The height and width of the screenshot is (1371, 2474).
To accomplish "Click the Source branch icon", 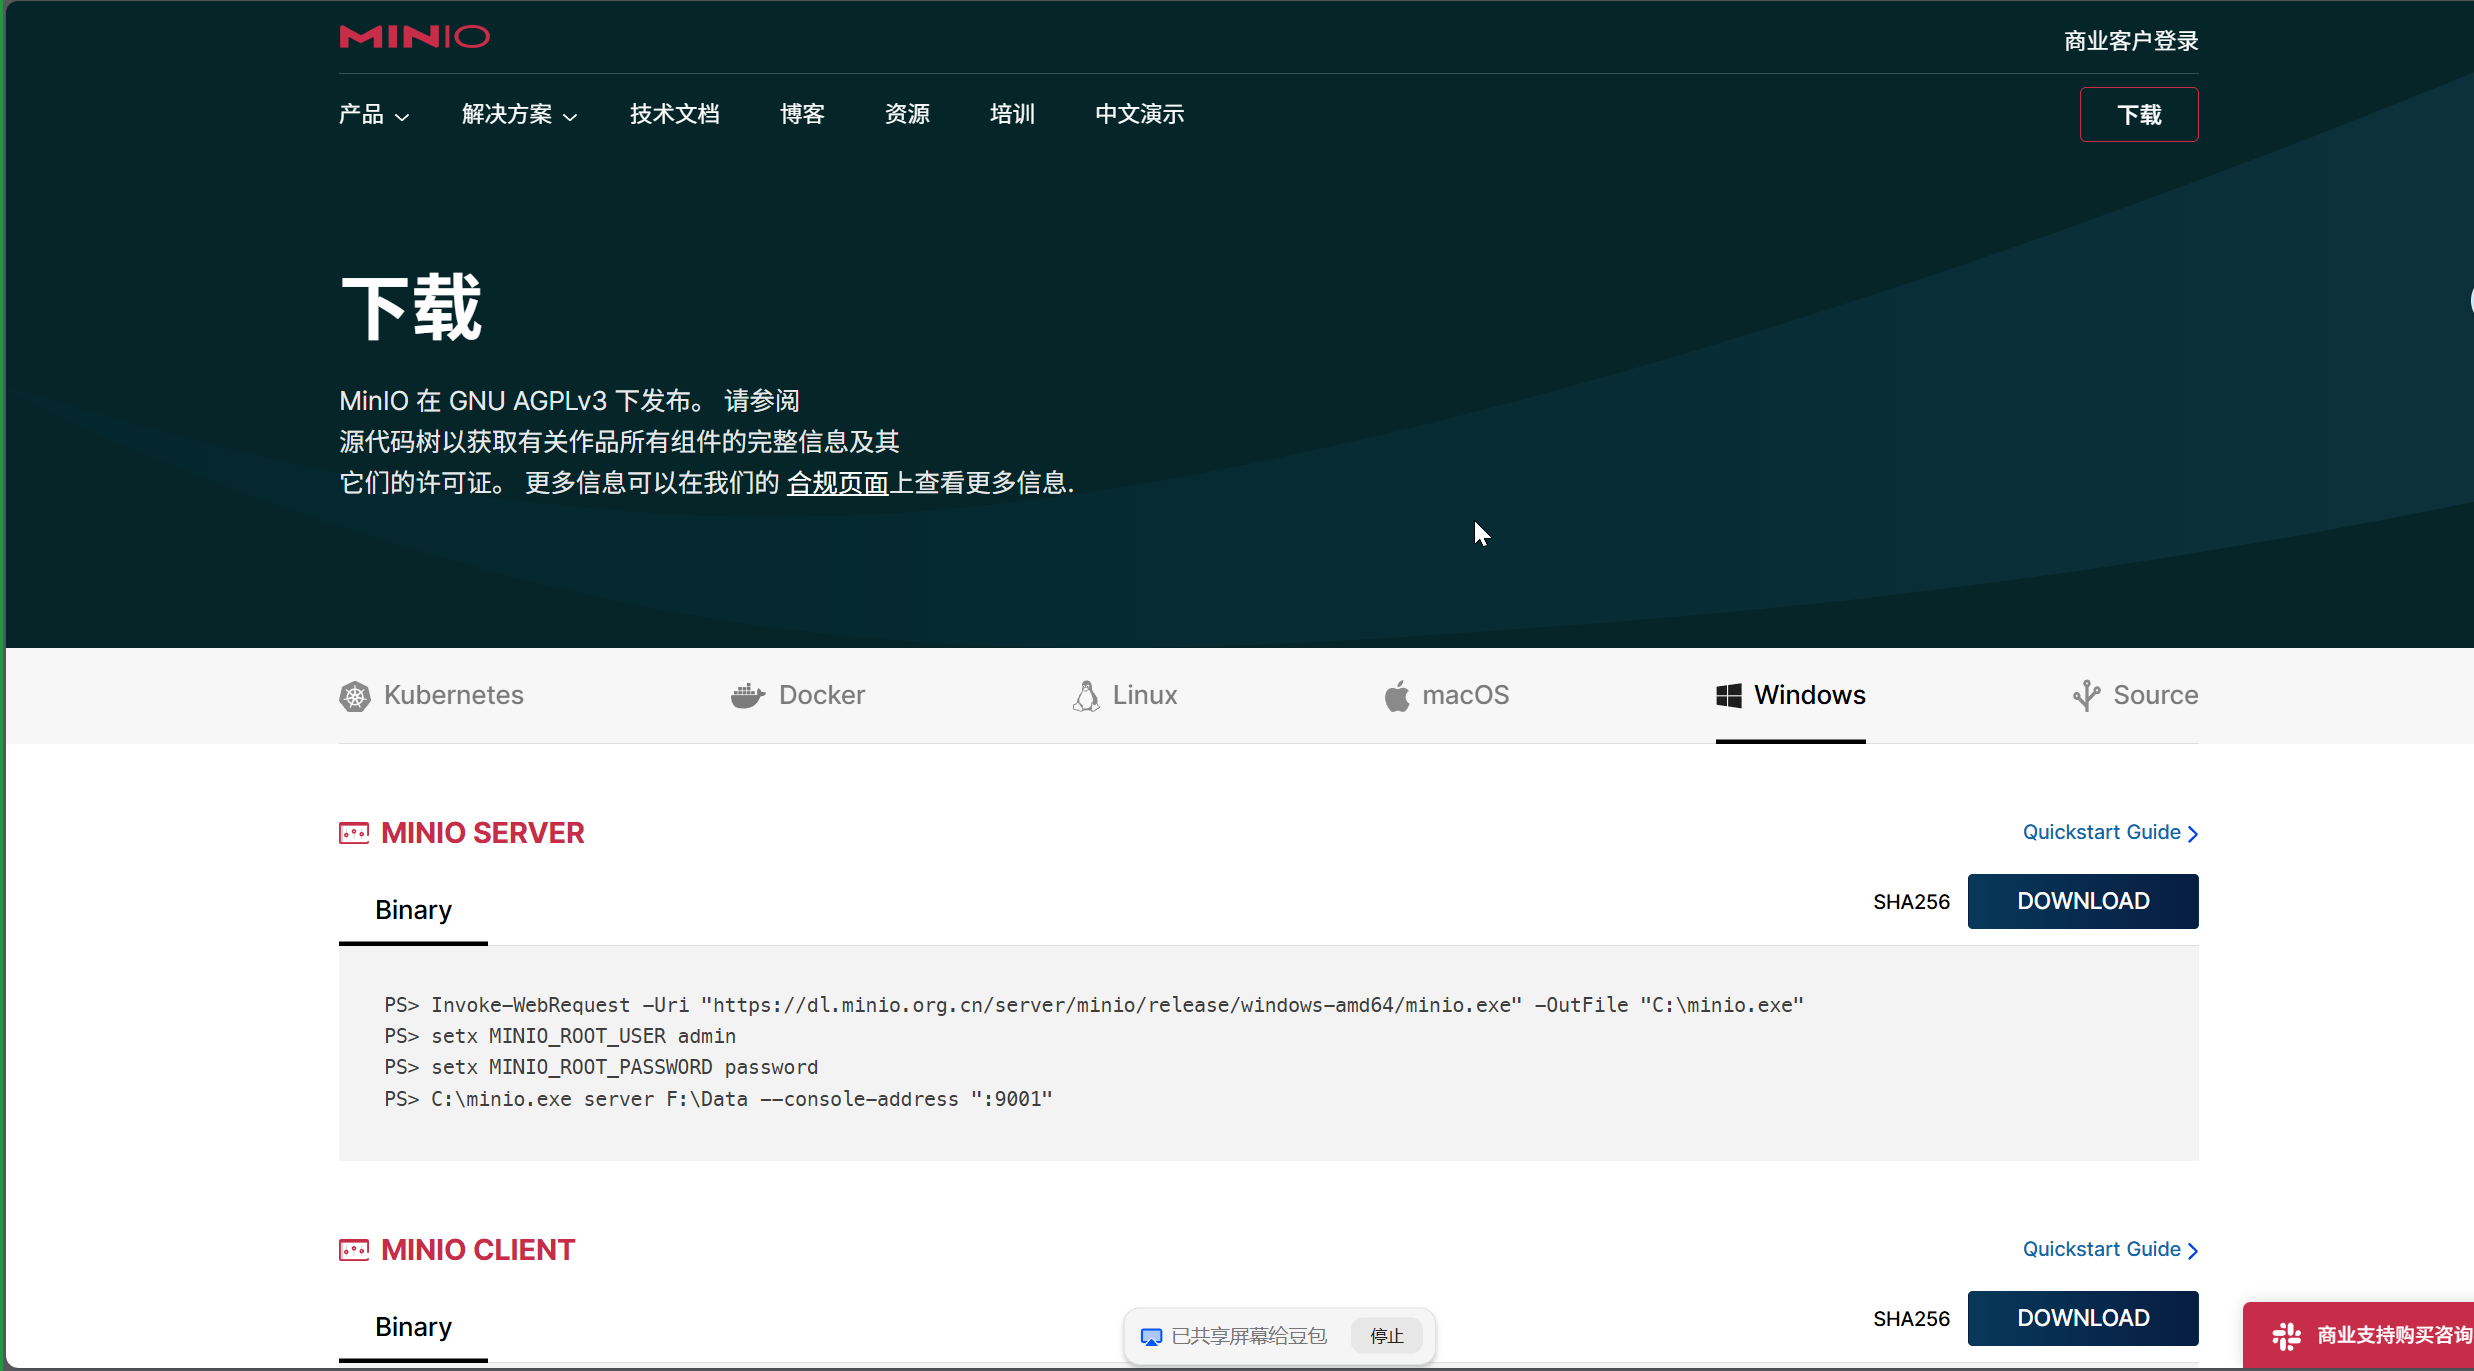I will point(2086,696).
